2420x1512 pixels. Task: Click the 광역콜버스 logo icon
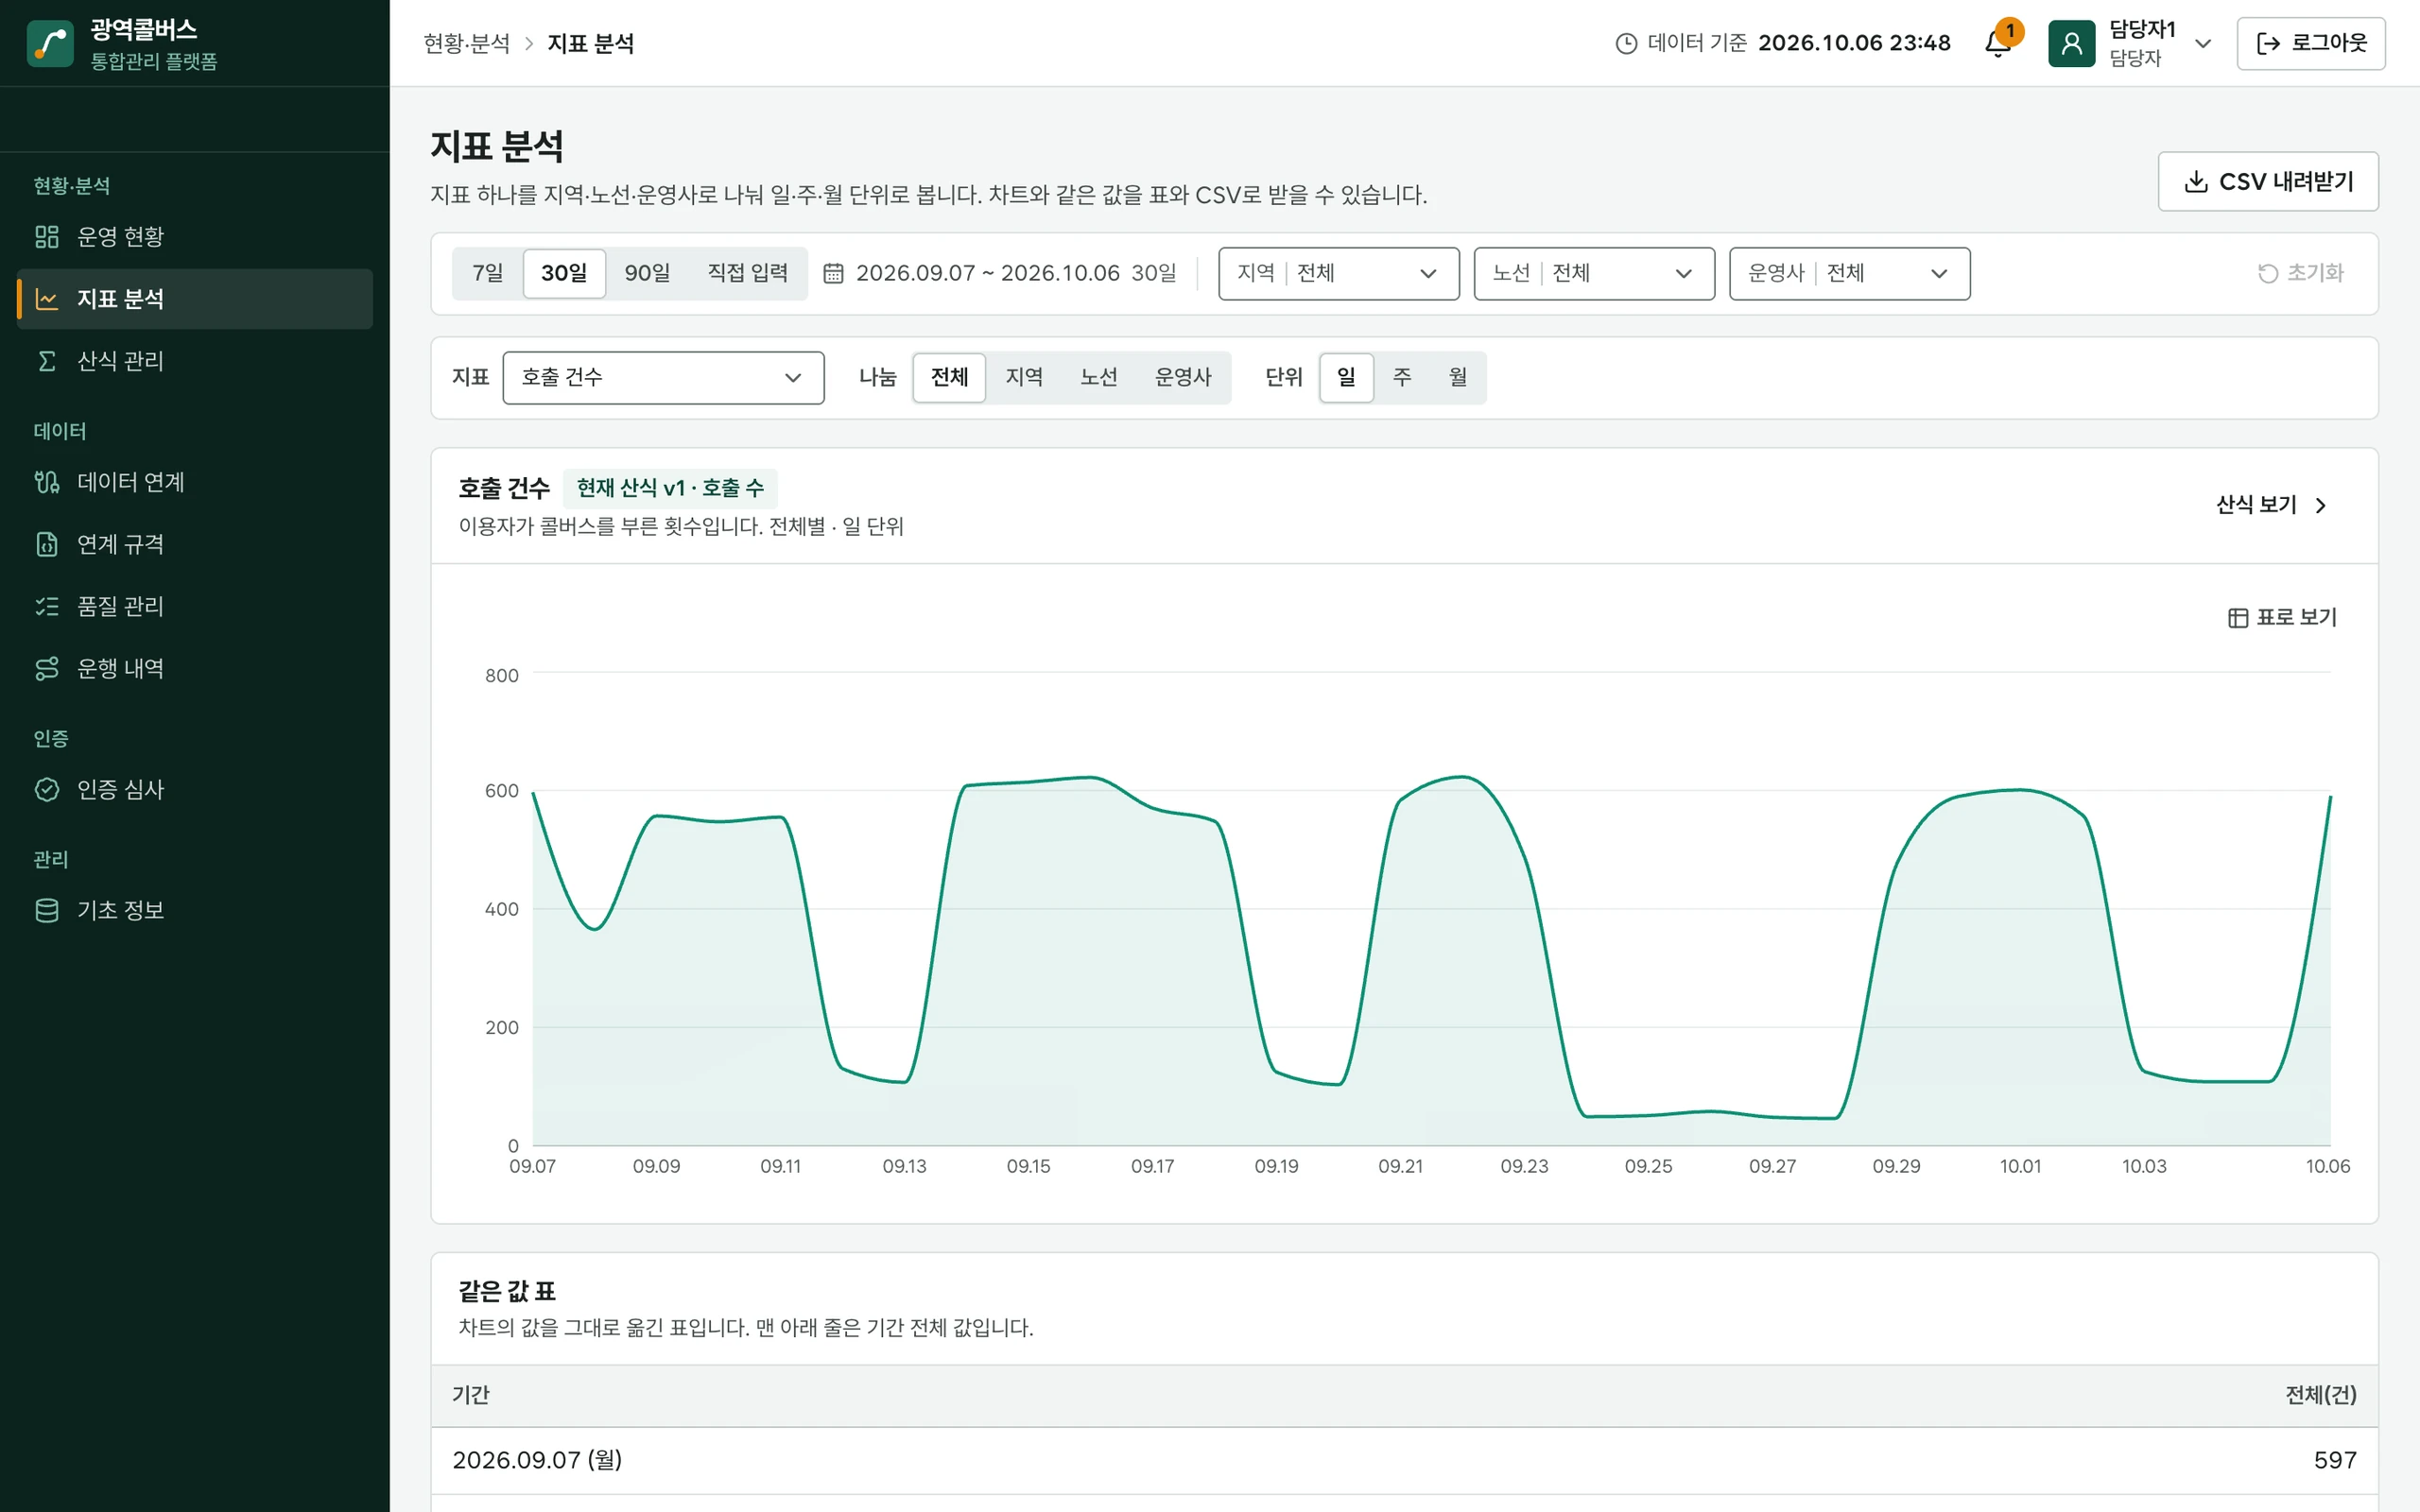pos(50,44)
